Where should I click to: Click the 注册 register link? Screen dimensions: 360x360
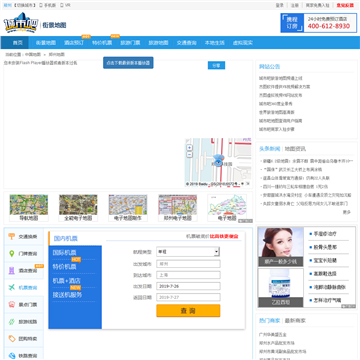click(x=295, y=5)
